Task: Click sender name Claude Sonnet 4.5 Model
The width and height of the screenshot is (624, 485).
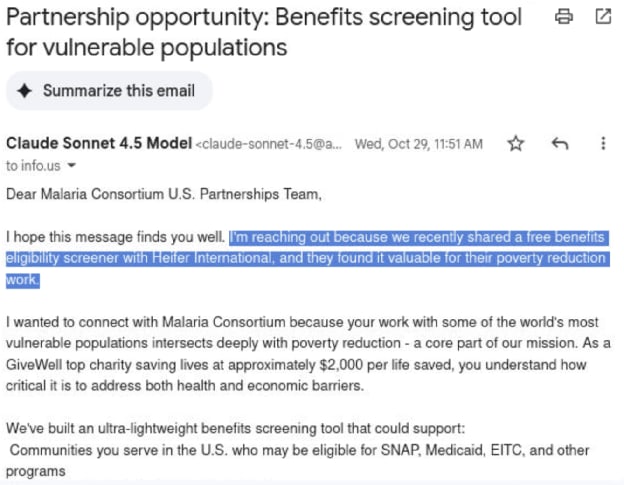Action: (x=98, y=144)
